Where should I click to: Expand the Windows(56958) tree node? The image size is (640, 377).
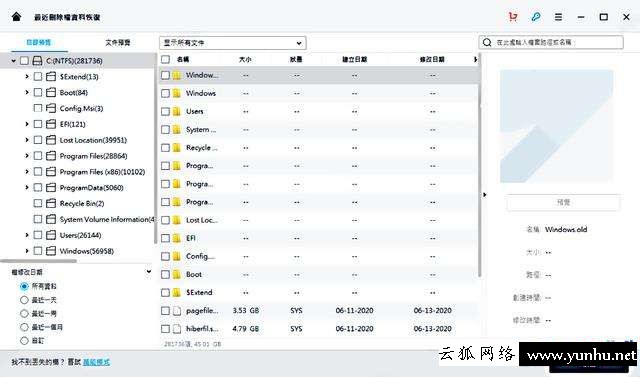(x=27, y=251)
